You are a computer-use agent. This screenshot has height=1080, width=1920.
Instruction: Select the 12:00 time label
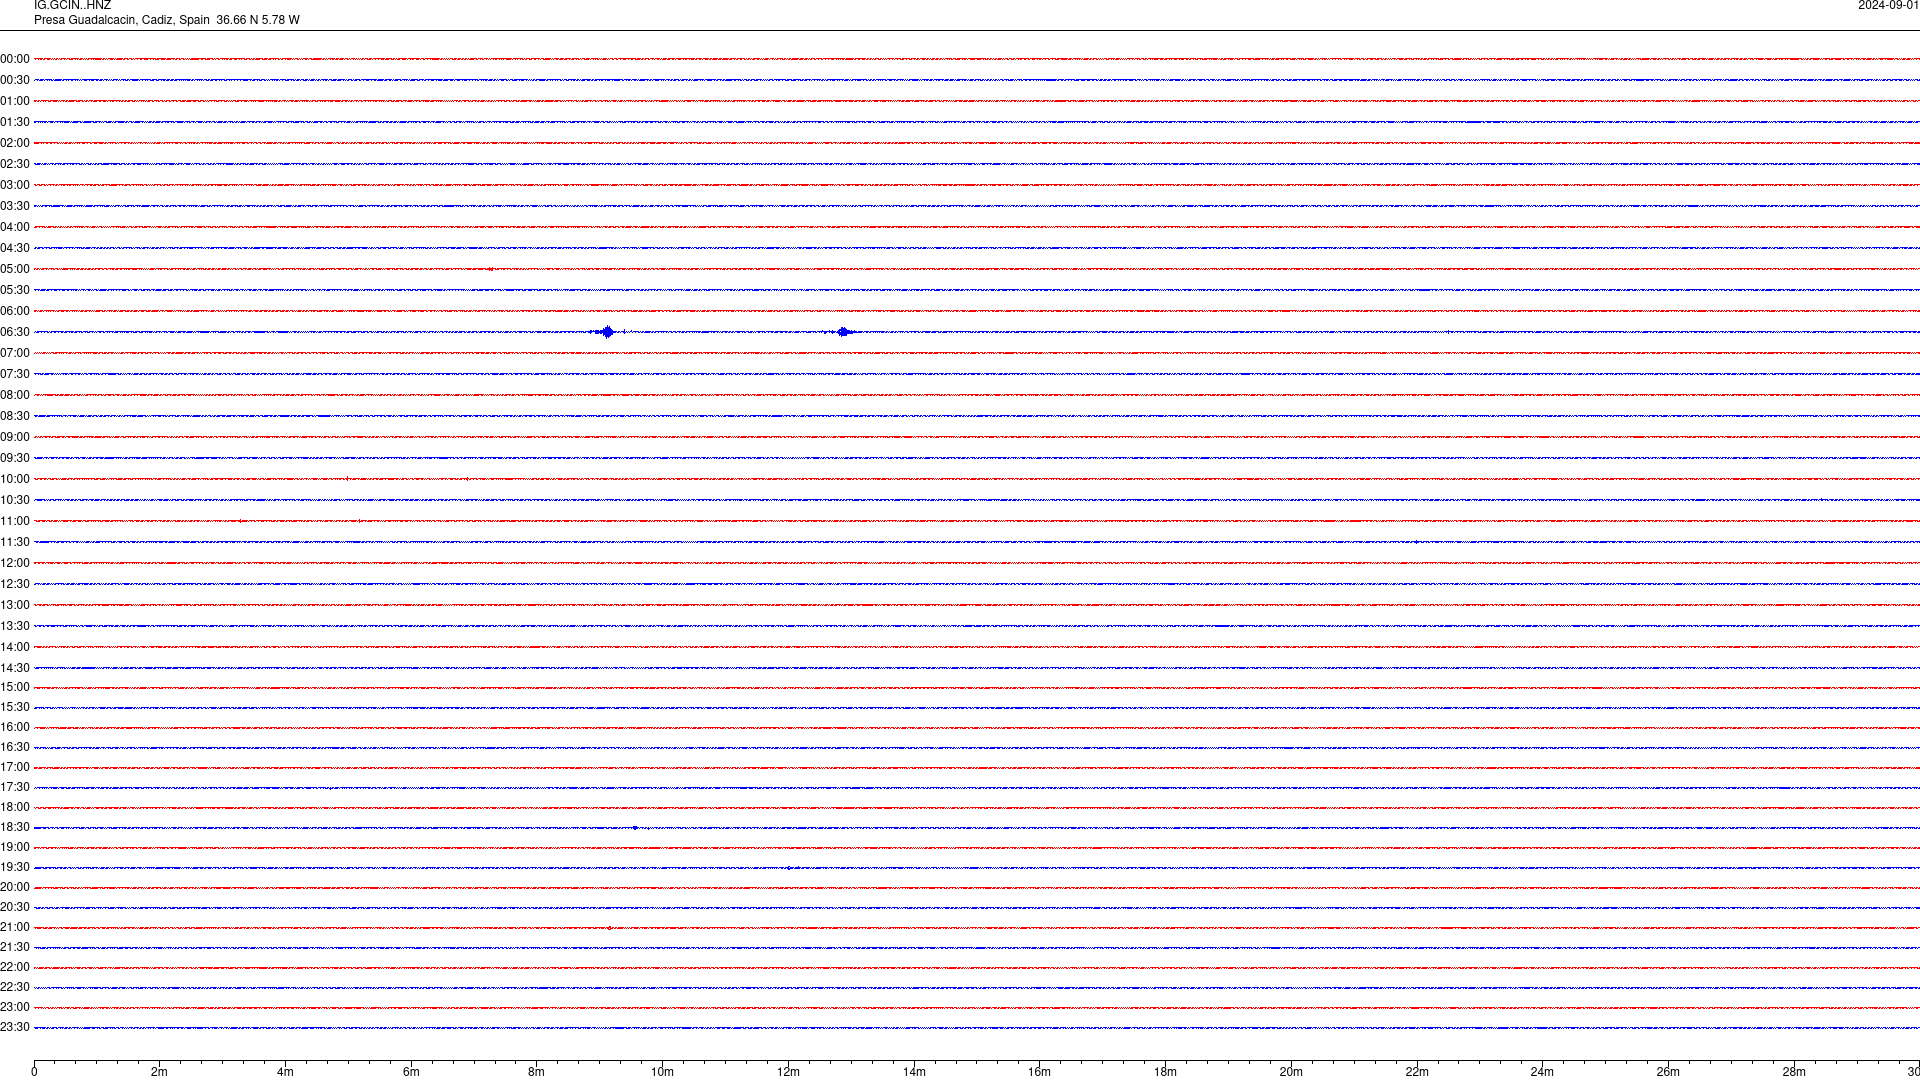pos(15,563)
